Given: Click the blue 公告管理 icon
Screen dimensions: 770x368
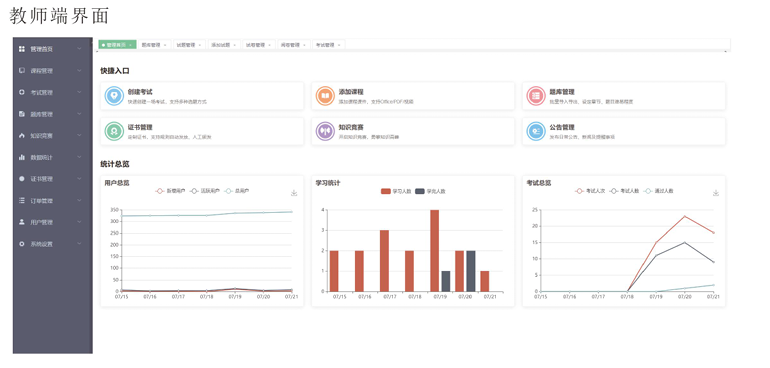Looking at the screenshot, I should [536, 131].
